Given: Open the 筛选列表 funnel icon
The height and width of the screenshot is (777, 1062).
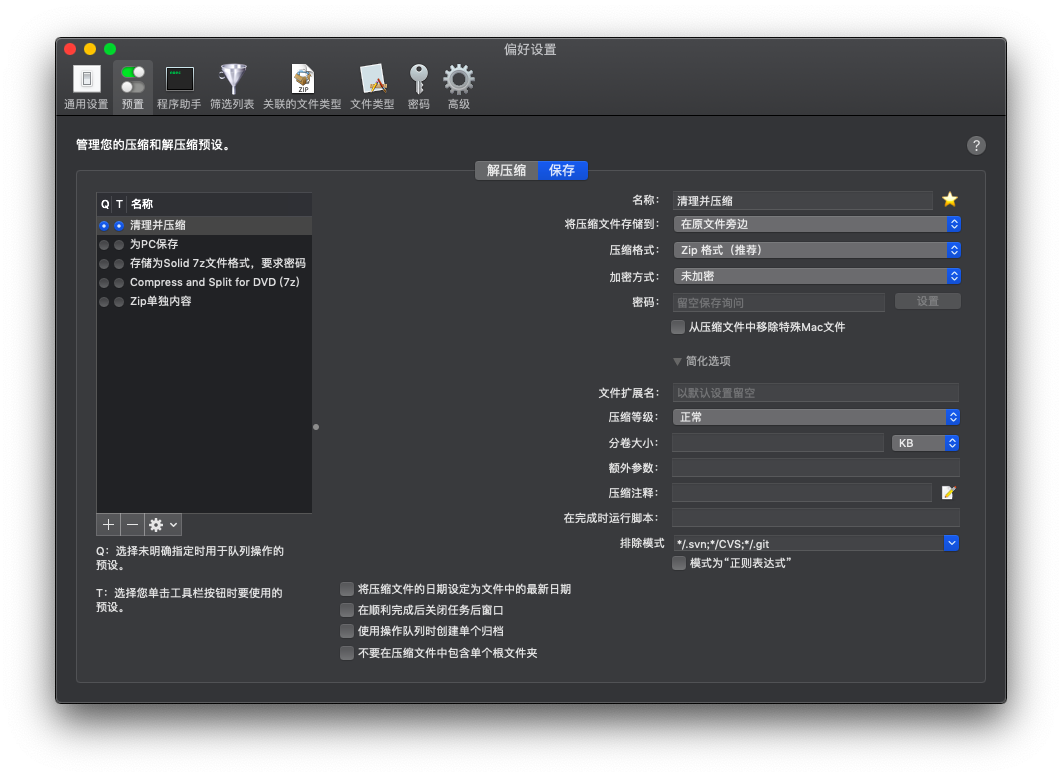Looking at the screenshot, I should click(232, 80).
